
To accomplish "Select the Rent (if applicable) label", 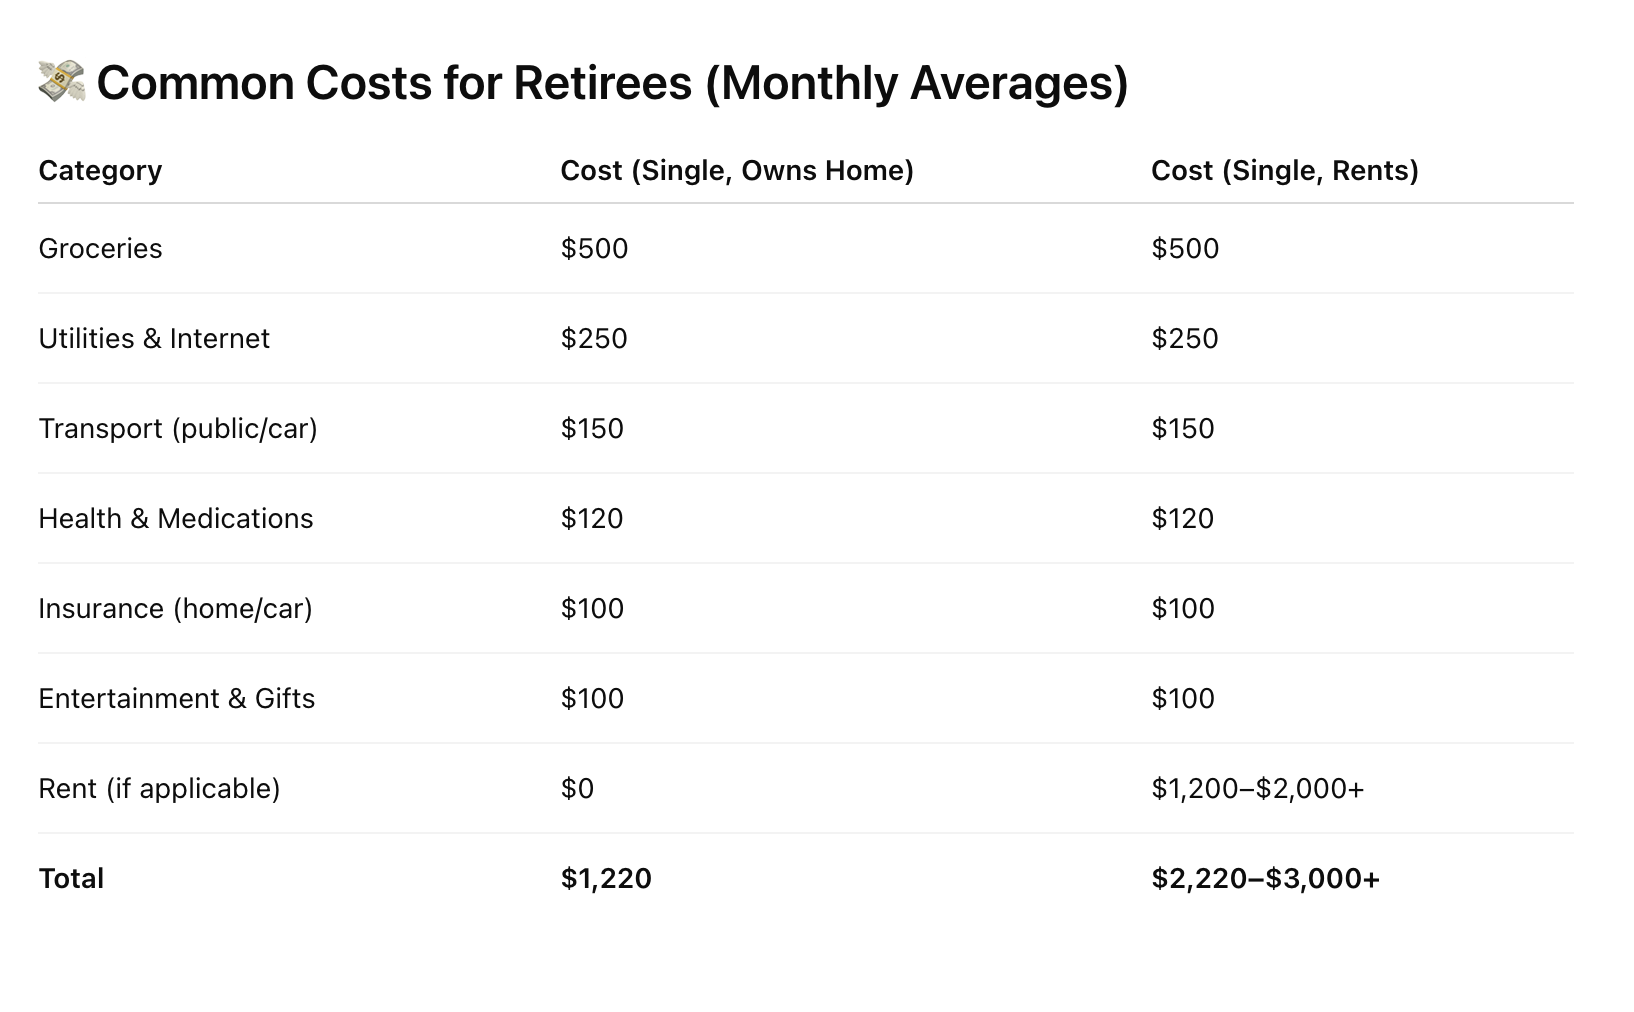I will [x=159, y=788].
